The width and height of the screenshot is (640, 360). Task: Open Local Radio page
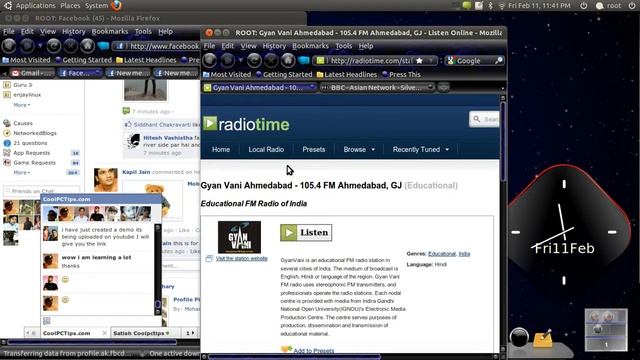[x=266, y=149]
